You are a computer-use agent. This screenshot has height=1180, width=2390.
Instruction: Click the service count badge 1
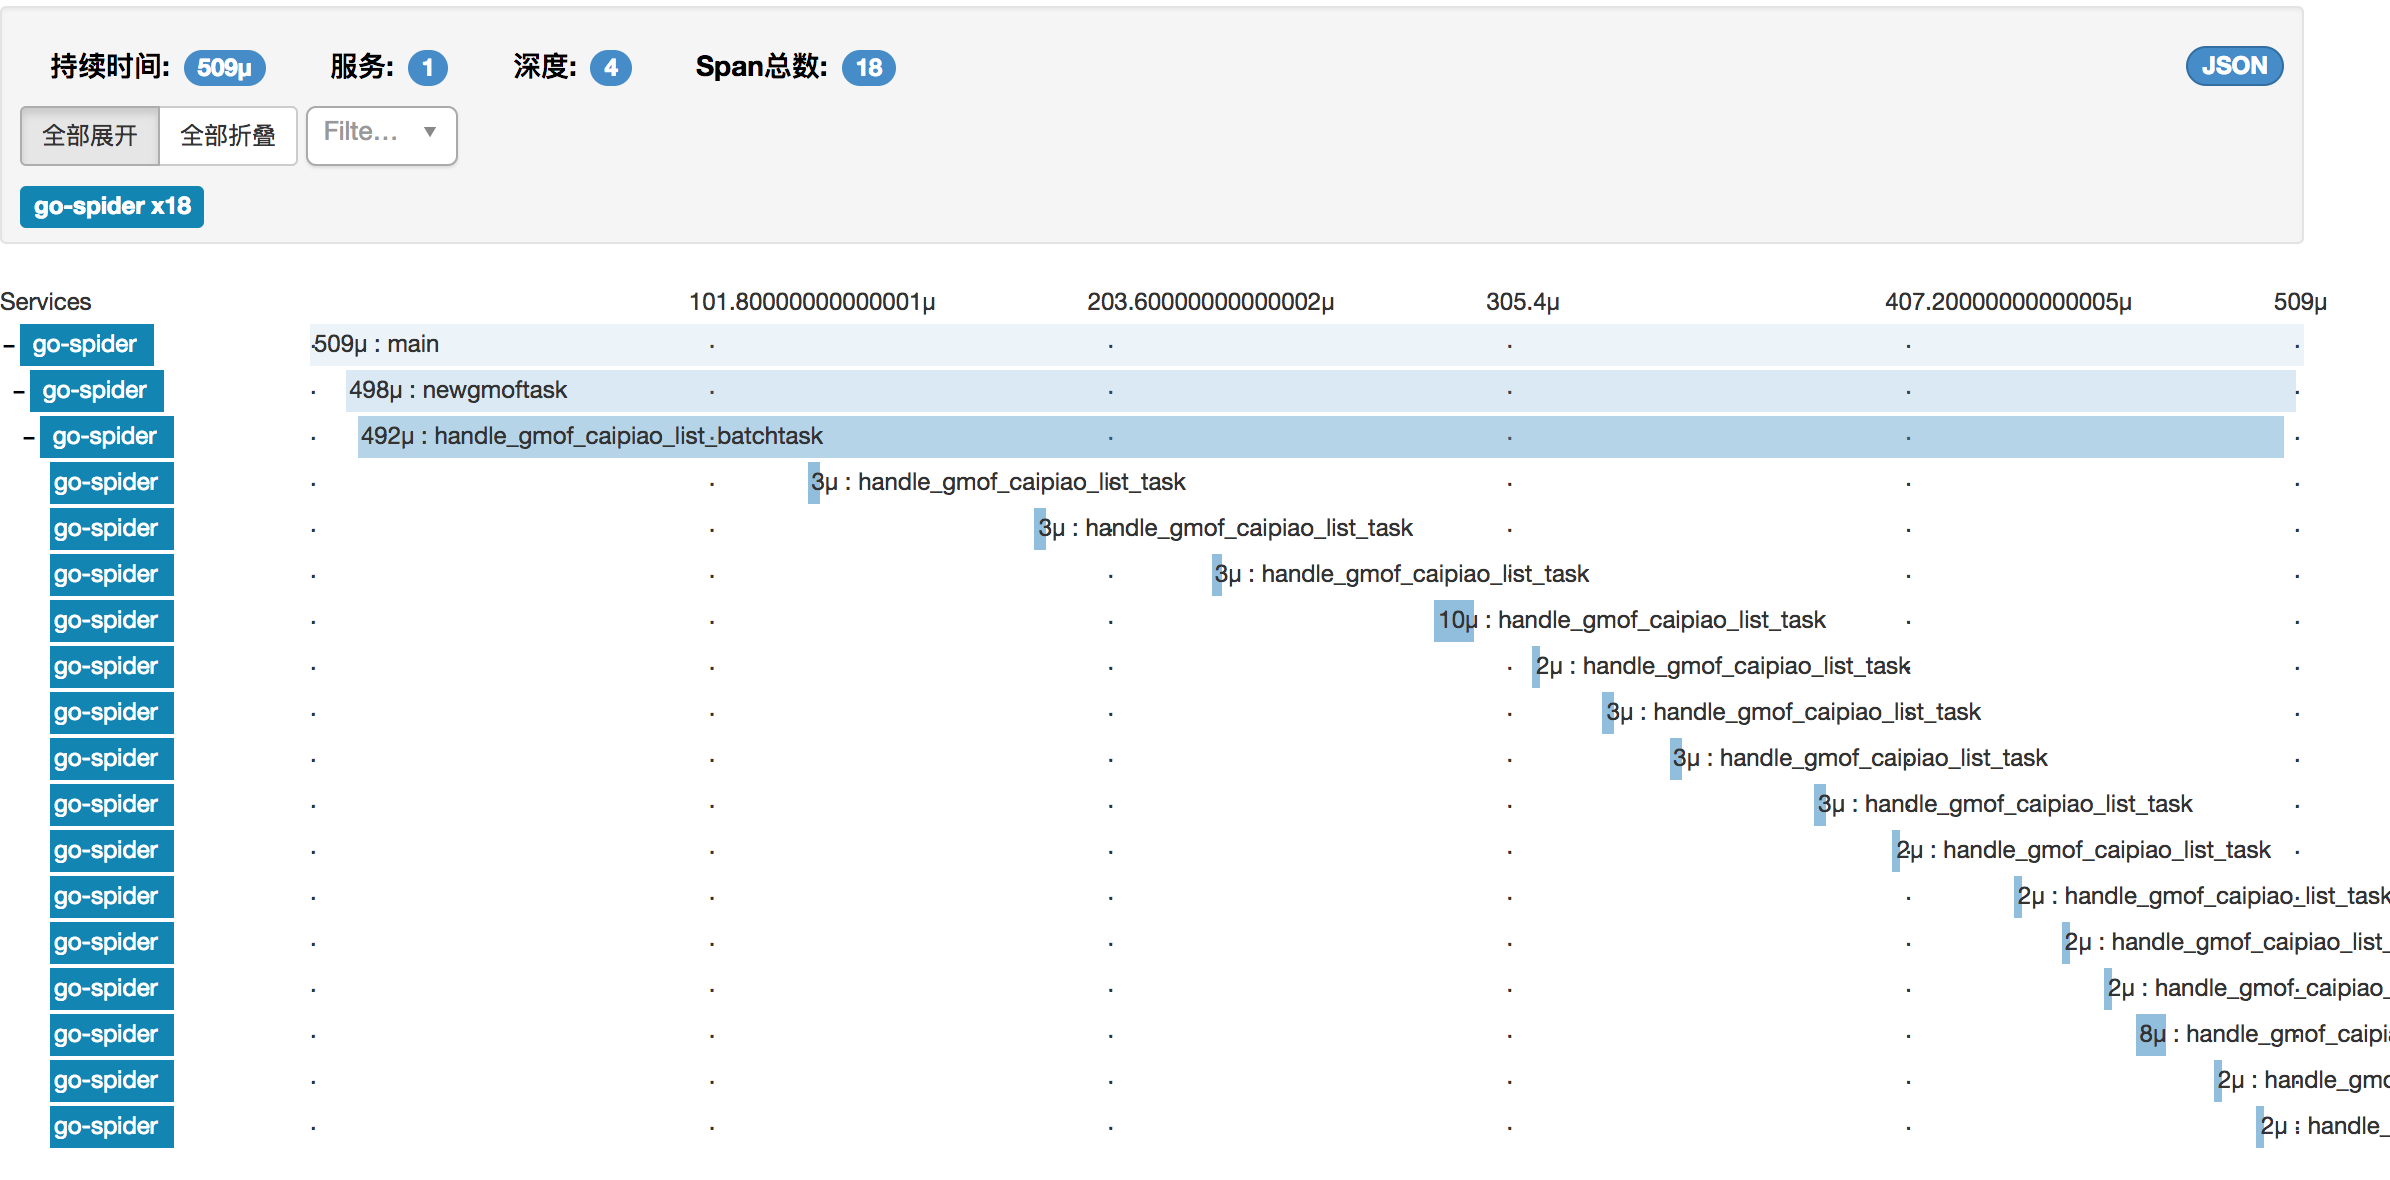click(428, 67)
